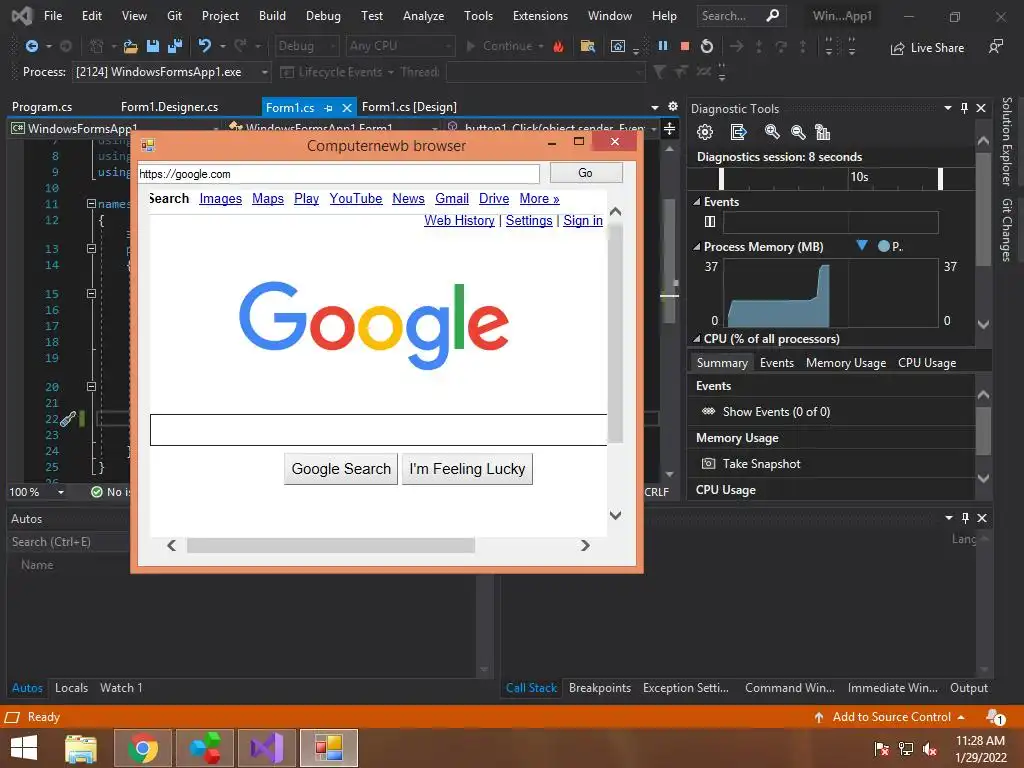Take Snapshot of memory usage

point(752,464)
